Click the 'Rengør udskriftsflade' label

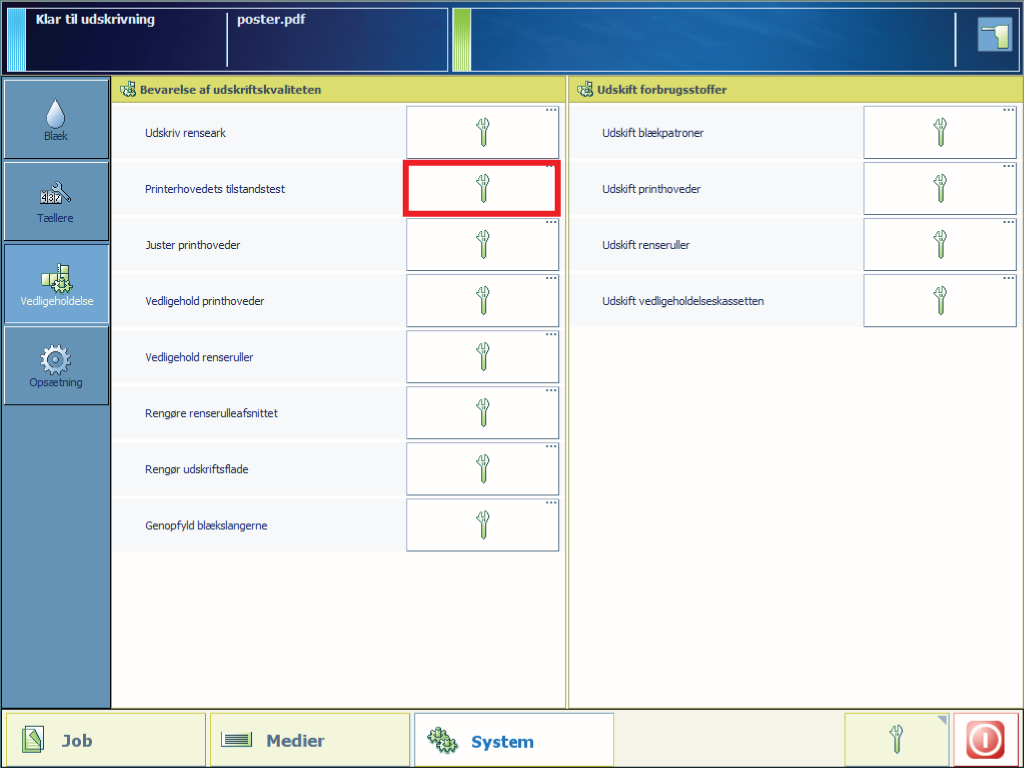click(197, 470)
